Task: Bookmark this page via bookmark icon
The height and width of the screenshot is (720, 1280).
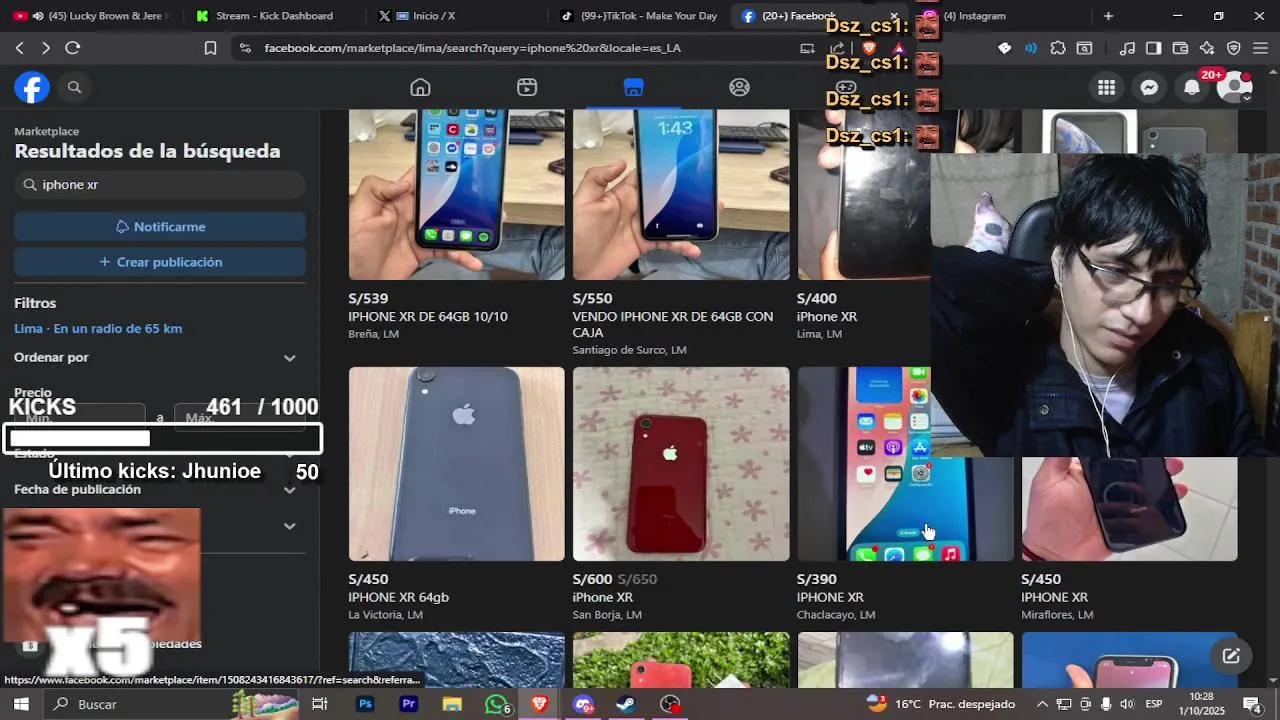Action: tap(210, 47)
